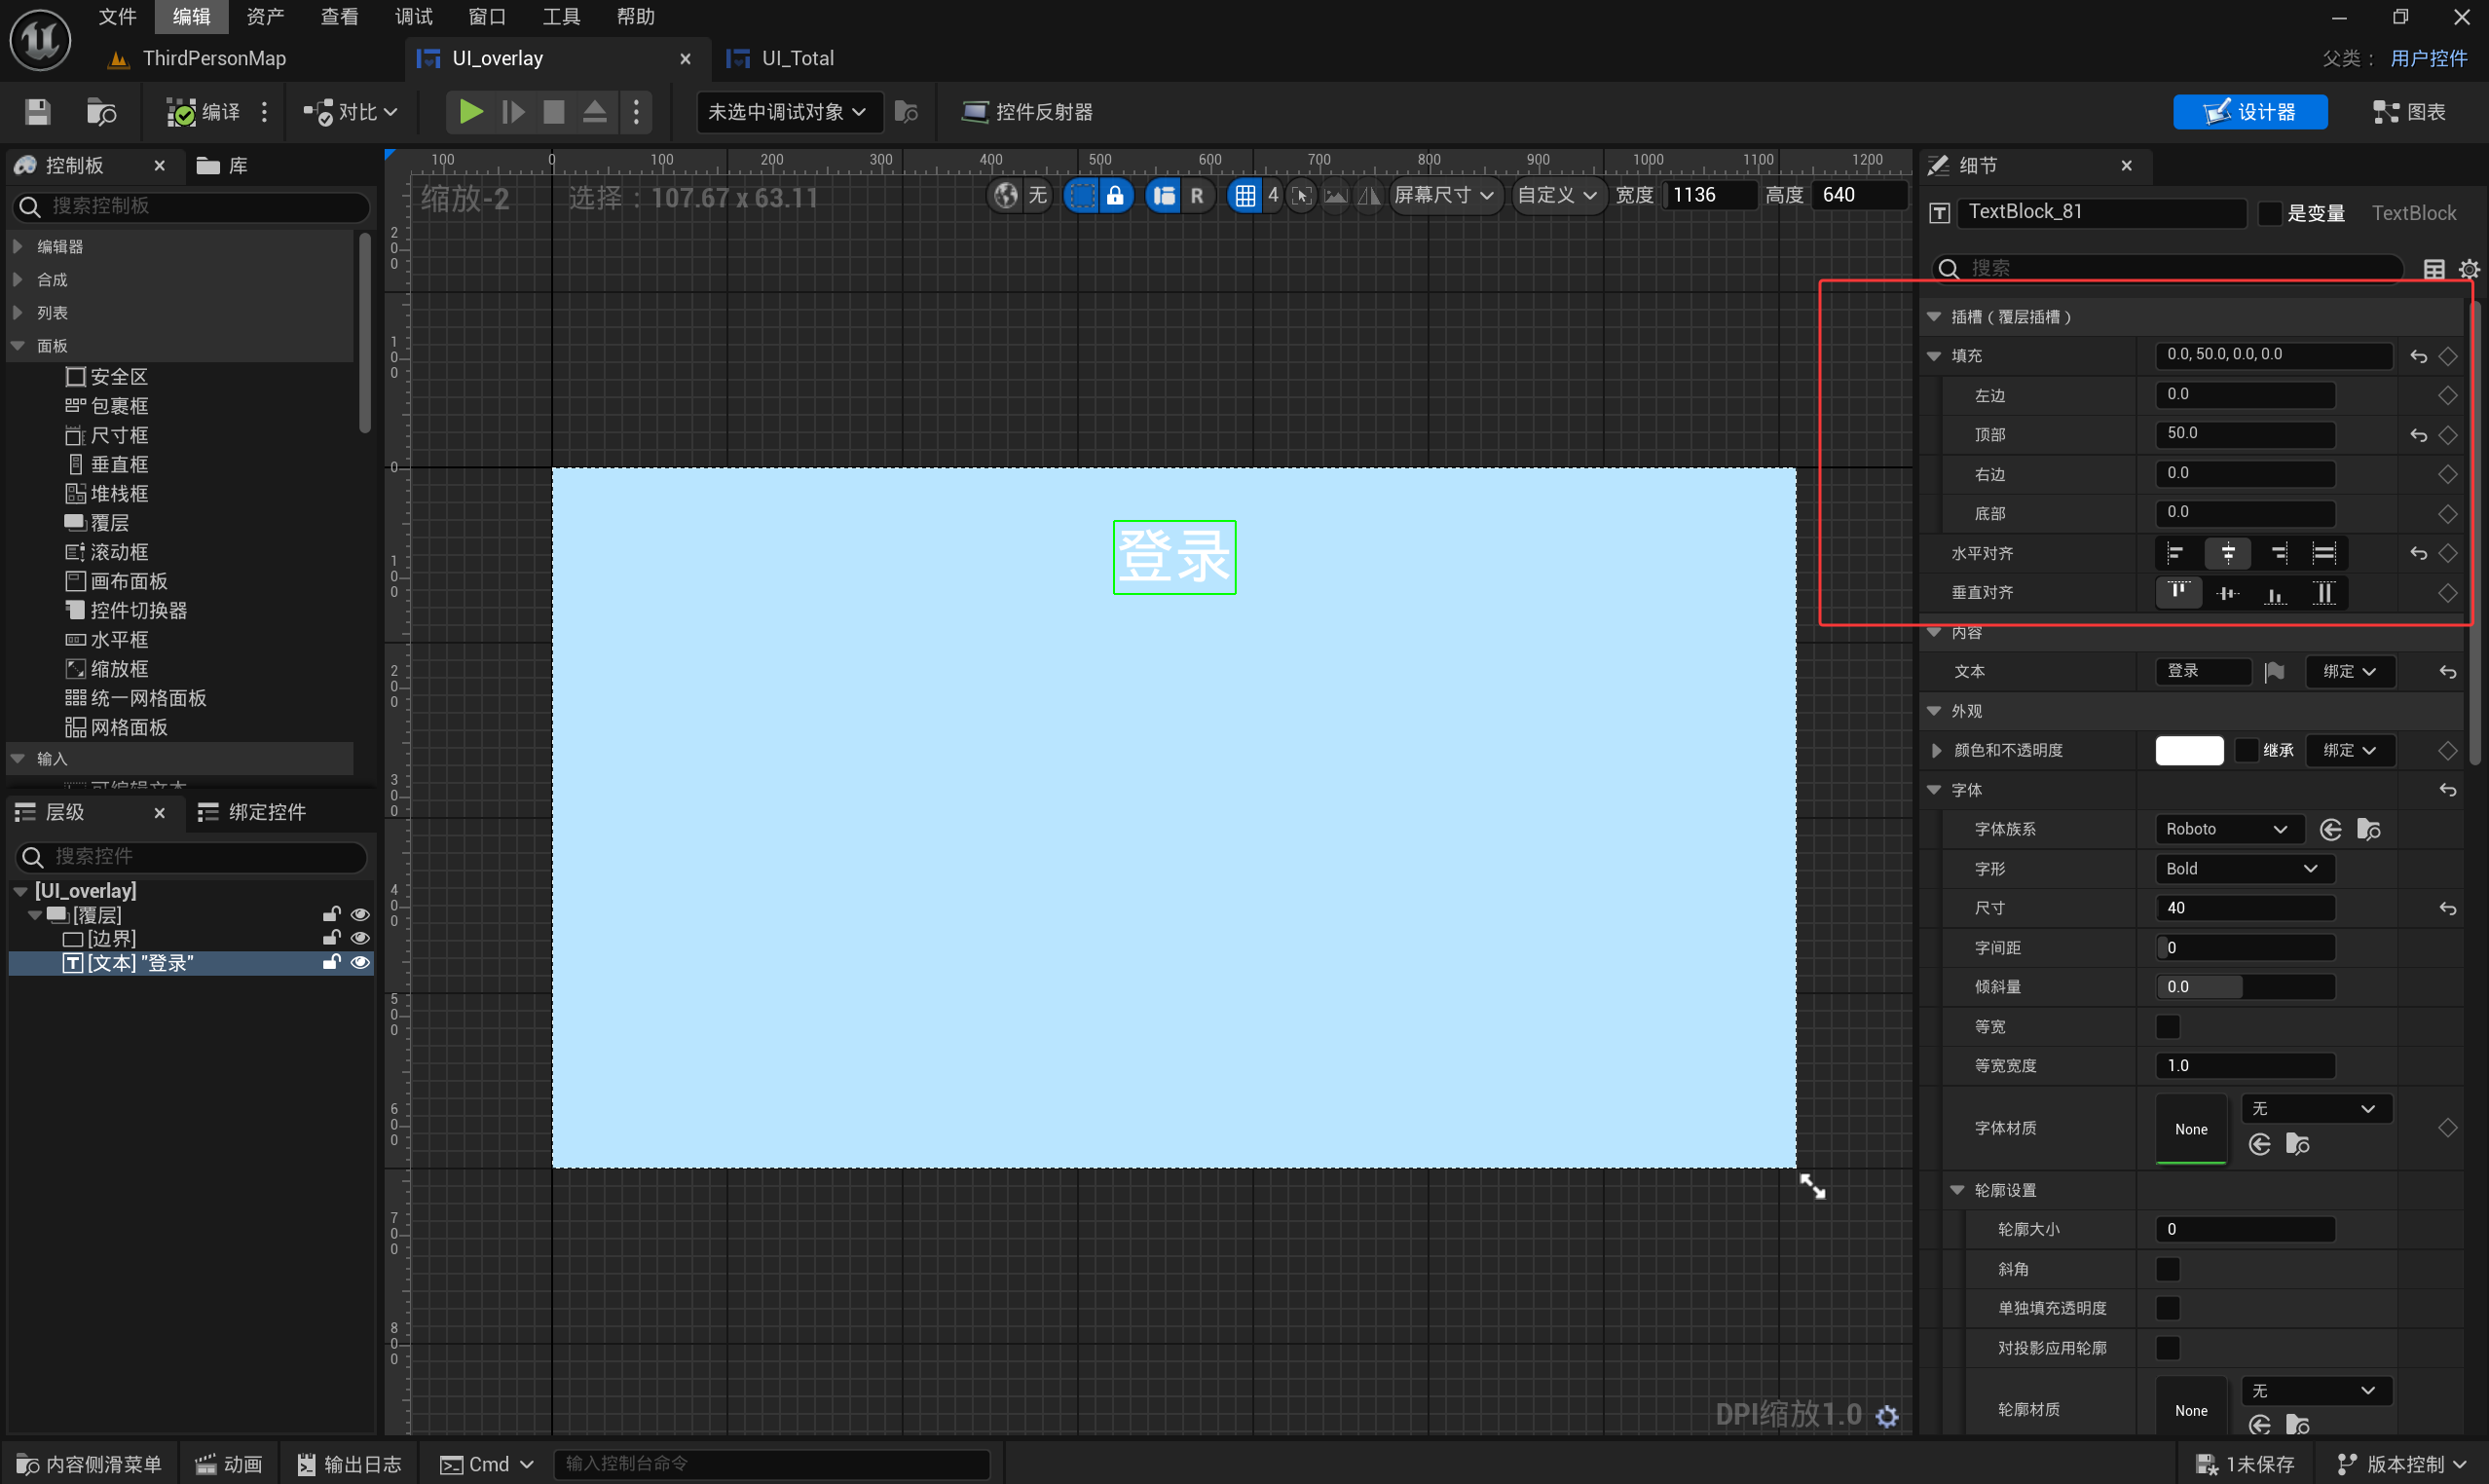The height and width of the screenshot is (1484, 2489).
Task: Open DPI scale settings gear in viewport
Action: coord(1887,1416)
